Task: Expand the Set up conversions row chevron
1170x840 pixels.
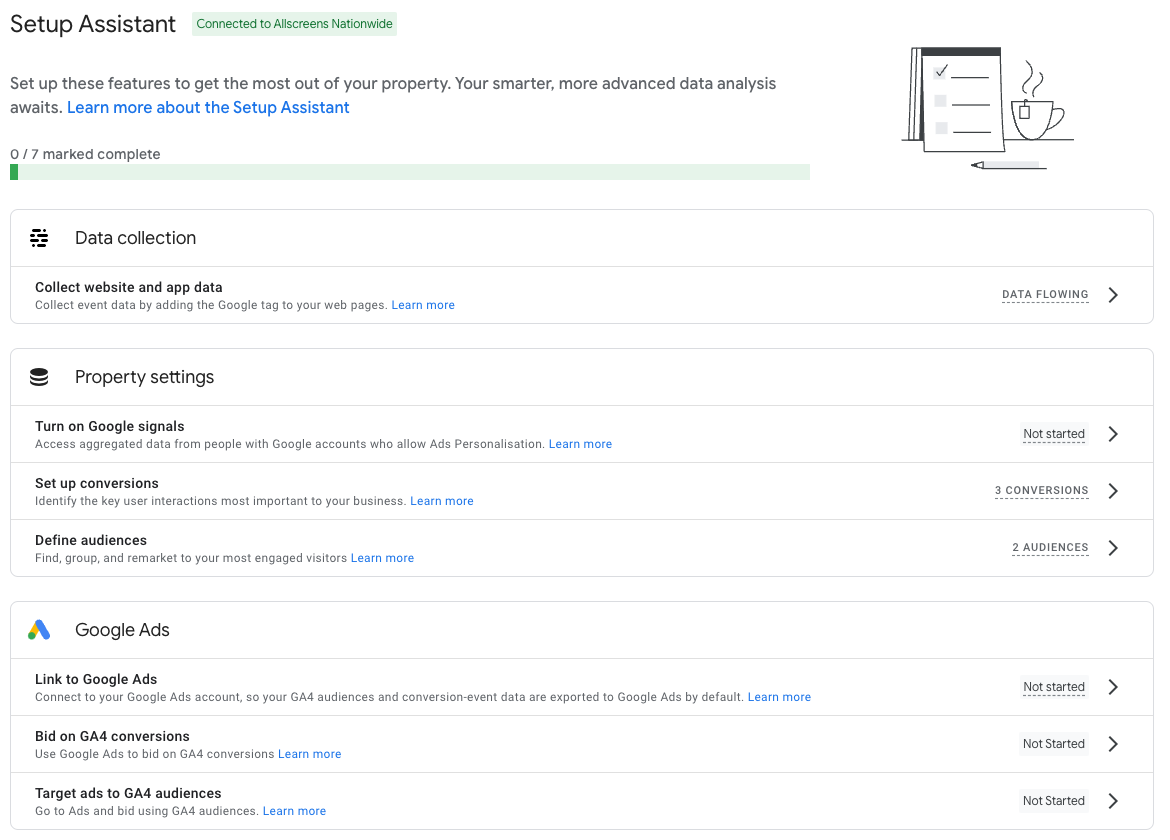Action: (1113, 491)
